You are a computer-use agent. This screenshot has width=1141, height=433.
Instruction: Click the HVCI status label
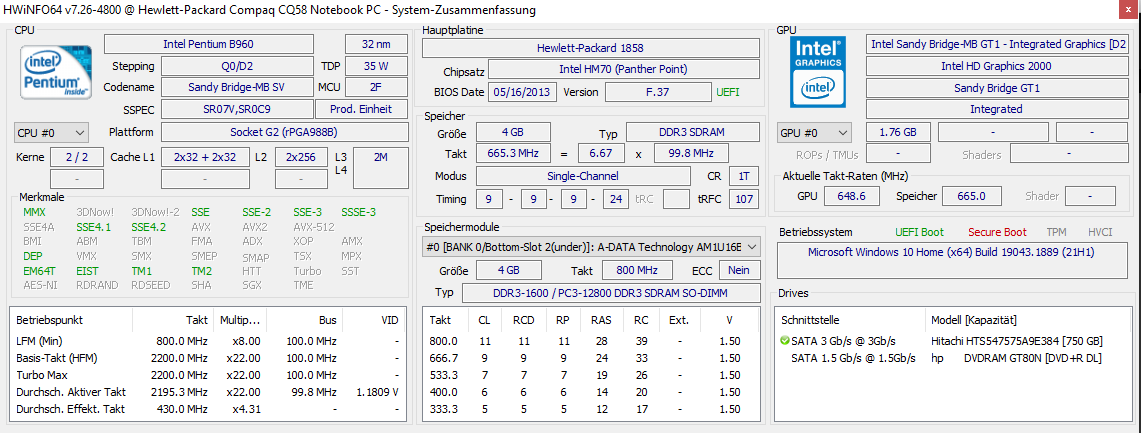click(x=1100, y=232)
